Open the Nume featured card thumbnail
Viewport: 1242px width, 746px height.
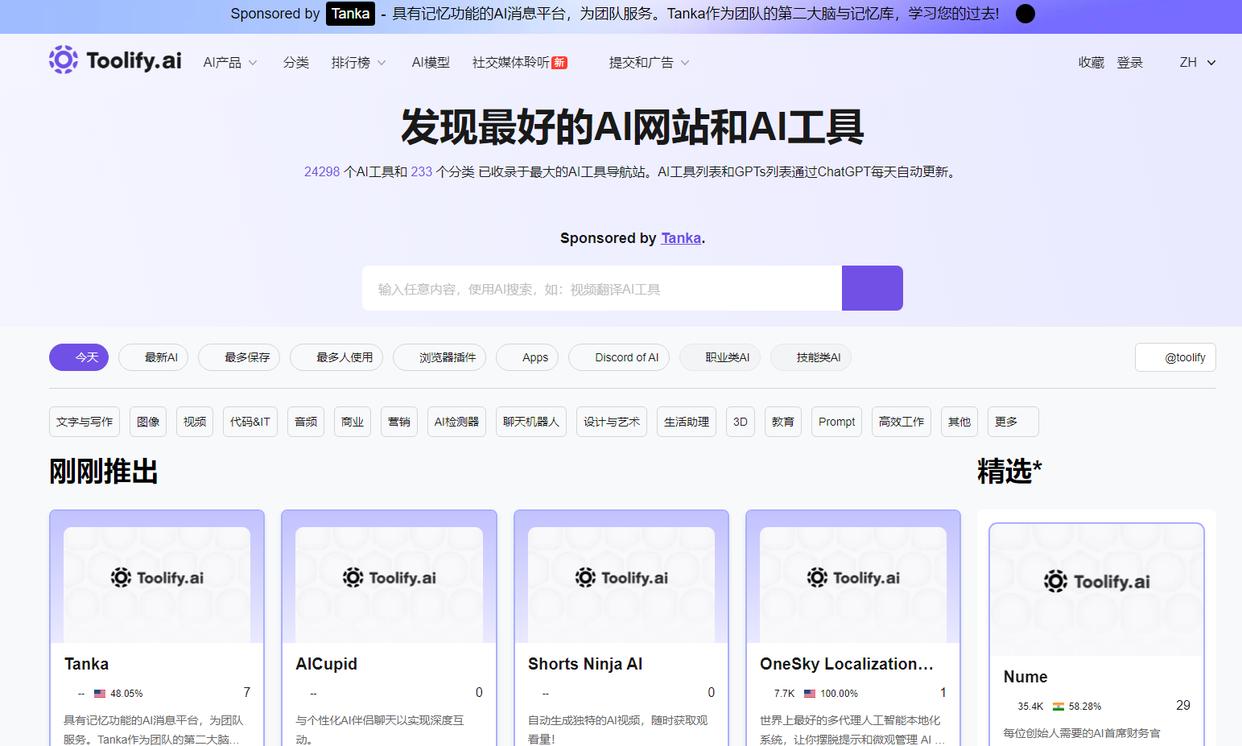[1097, 590]
